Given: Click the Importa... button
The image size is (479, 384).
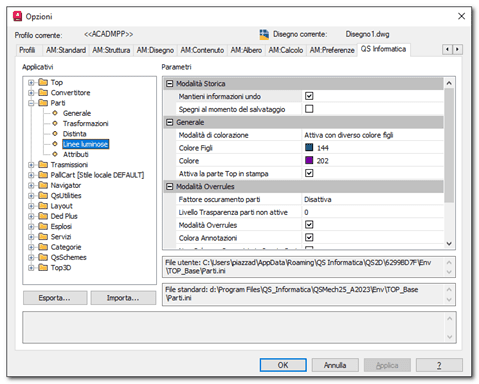Looking at the screenshot, I should 123,298.
